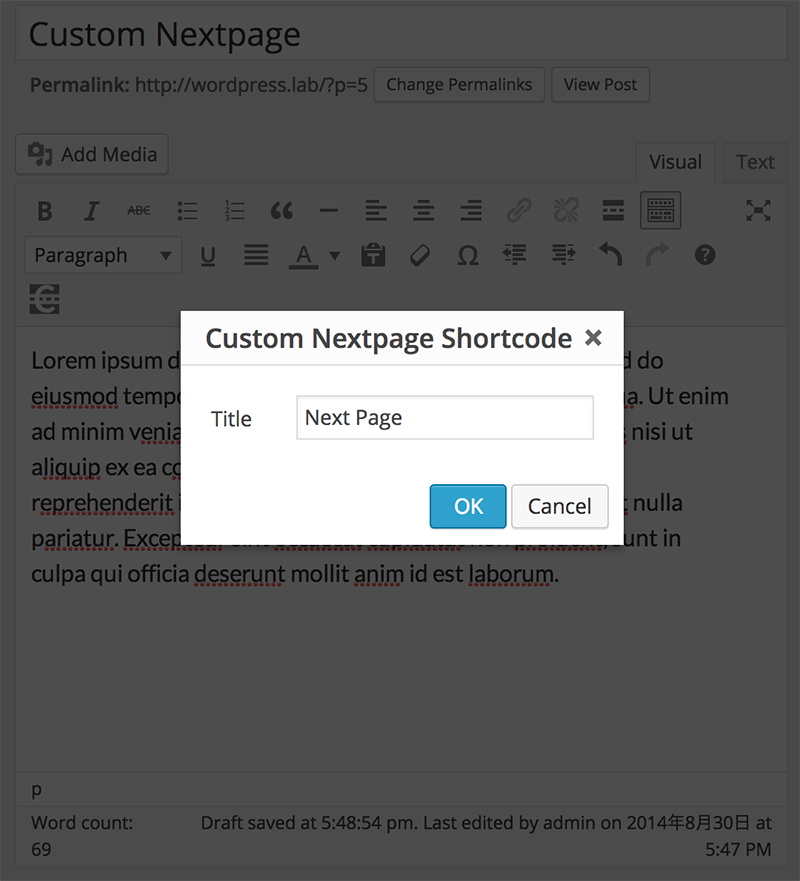Image resolution: width=800 pixels, height=881 pixels.
Task: Apply italic formatting
Action: pyautogui.click(x=92, y=211)
